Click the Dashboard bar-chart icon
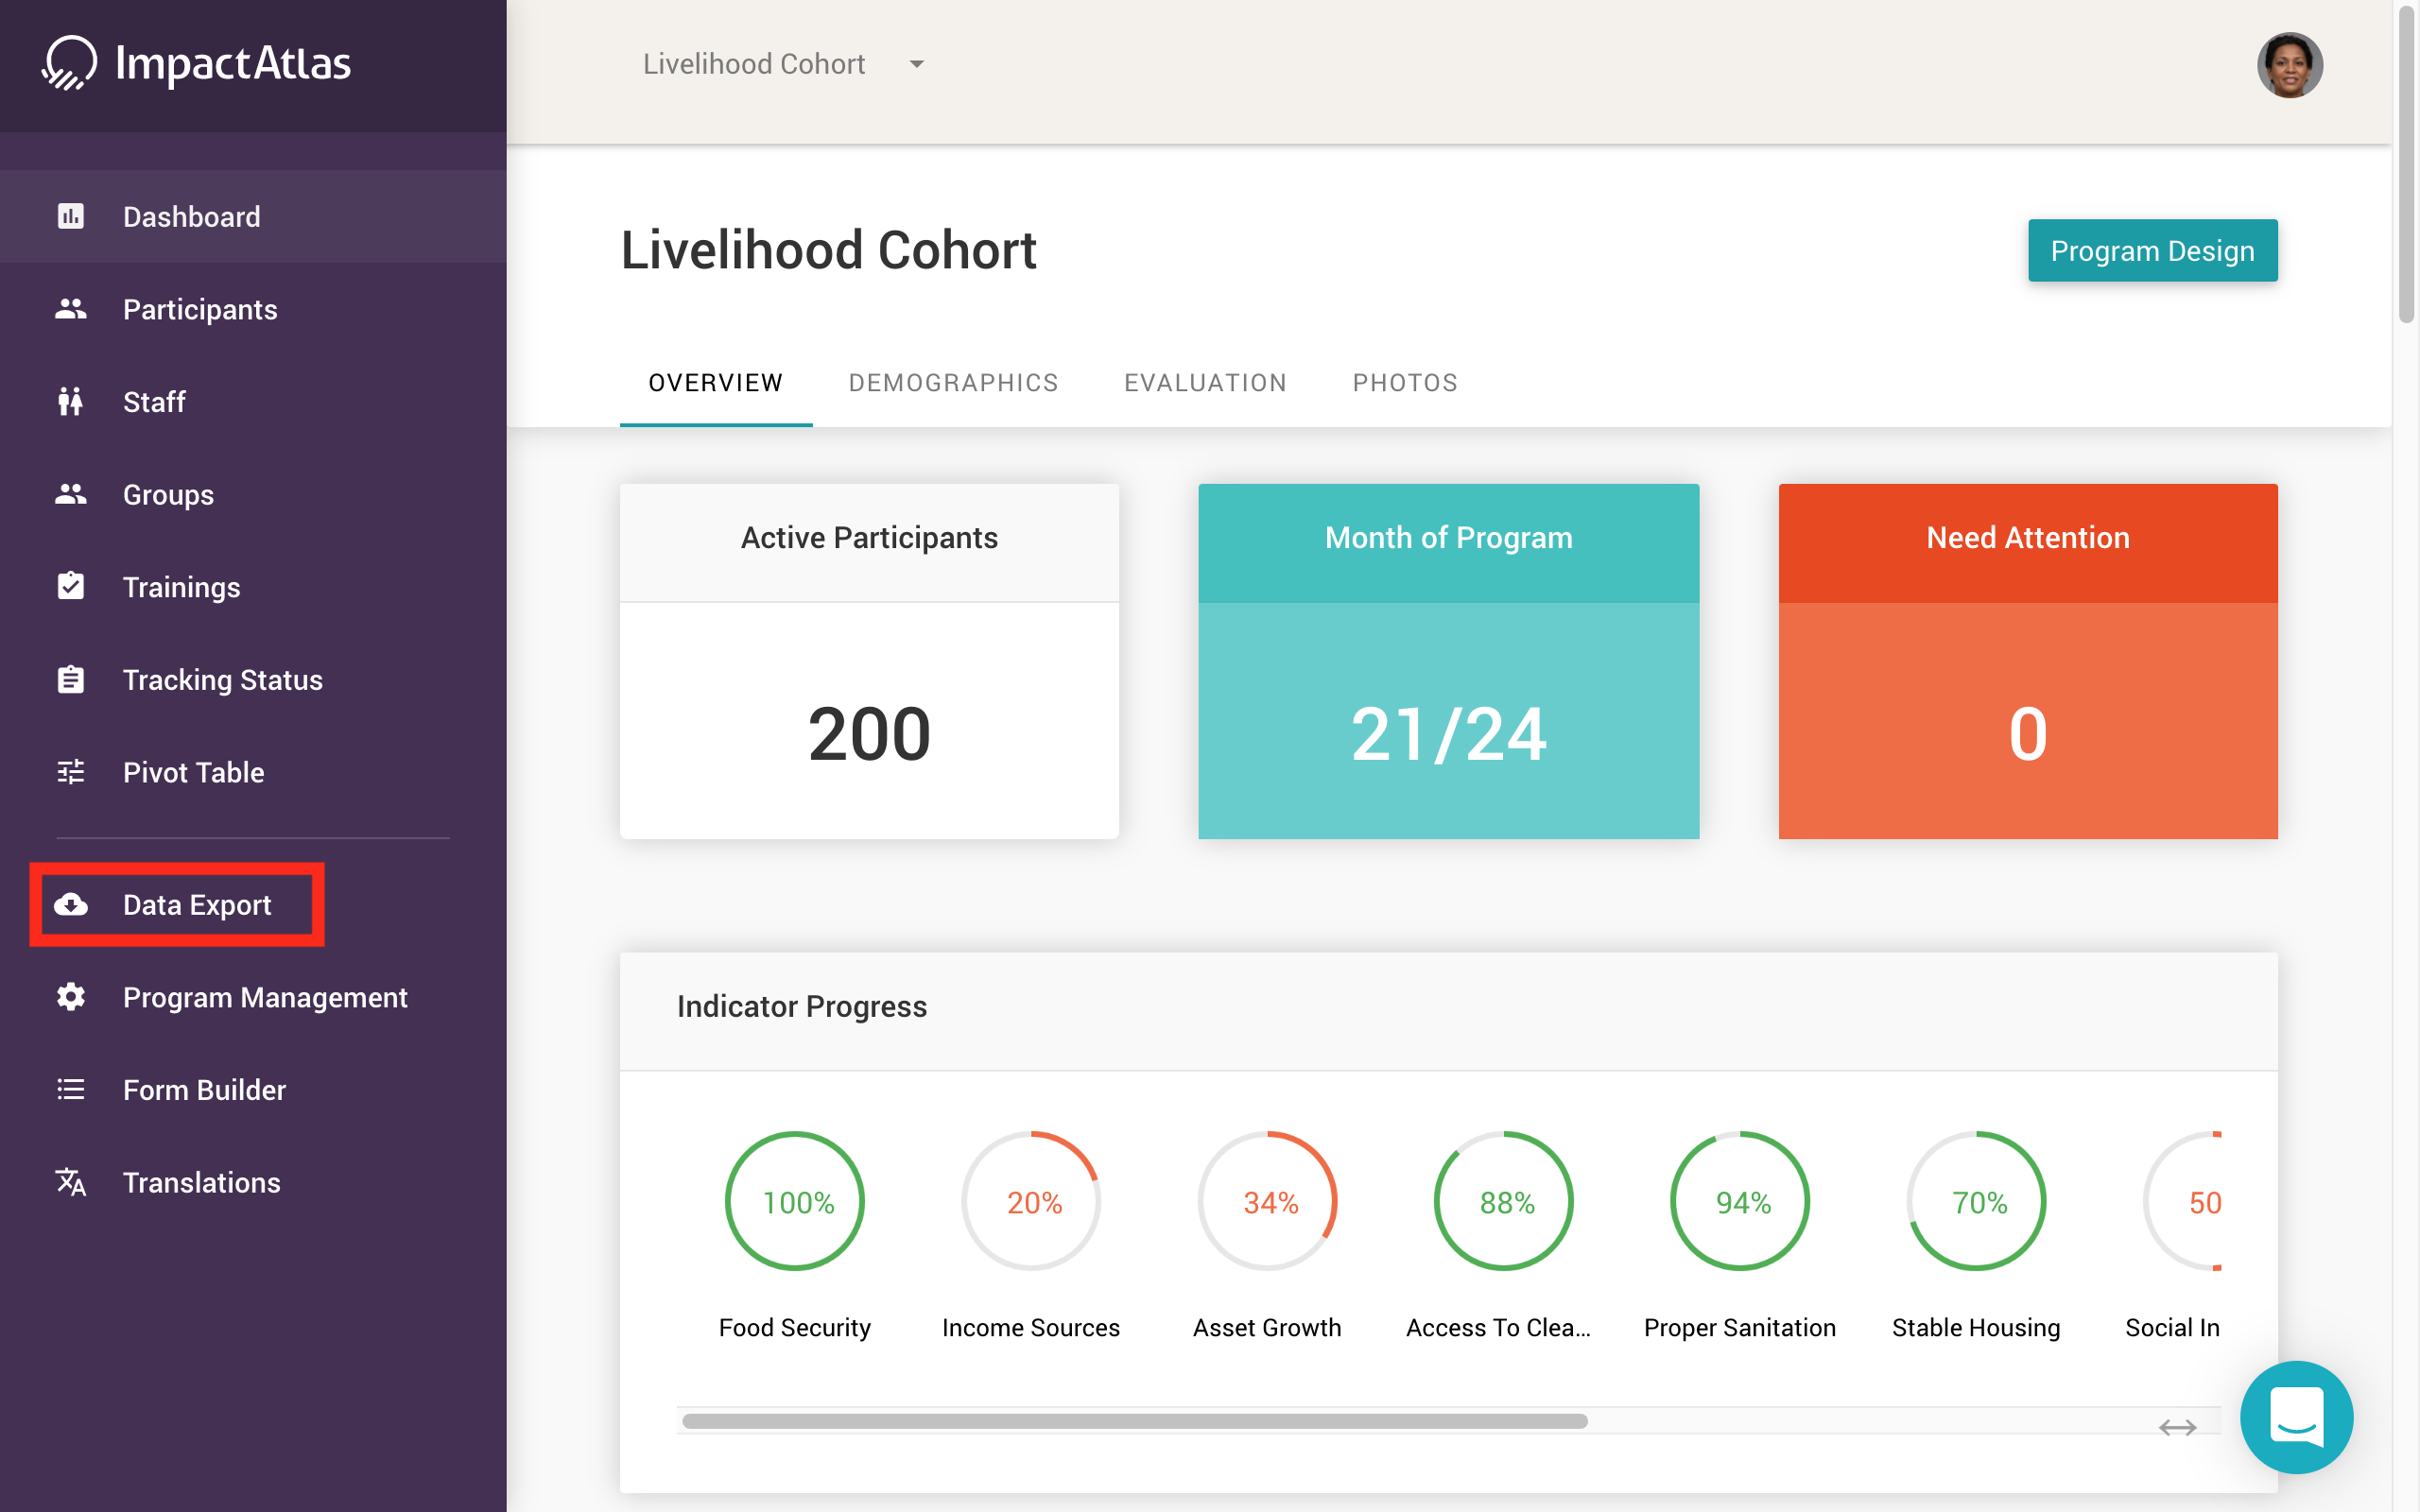 70,216
